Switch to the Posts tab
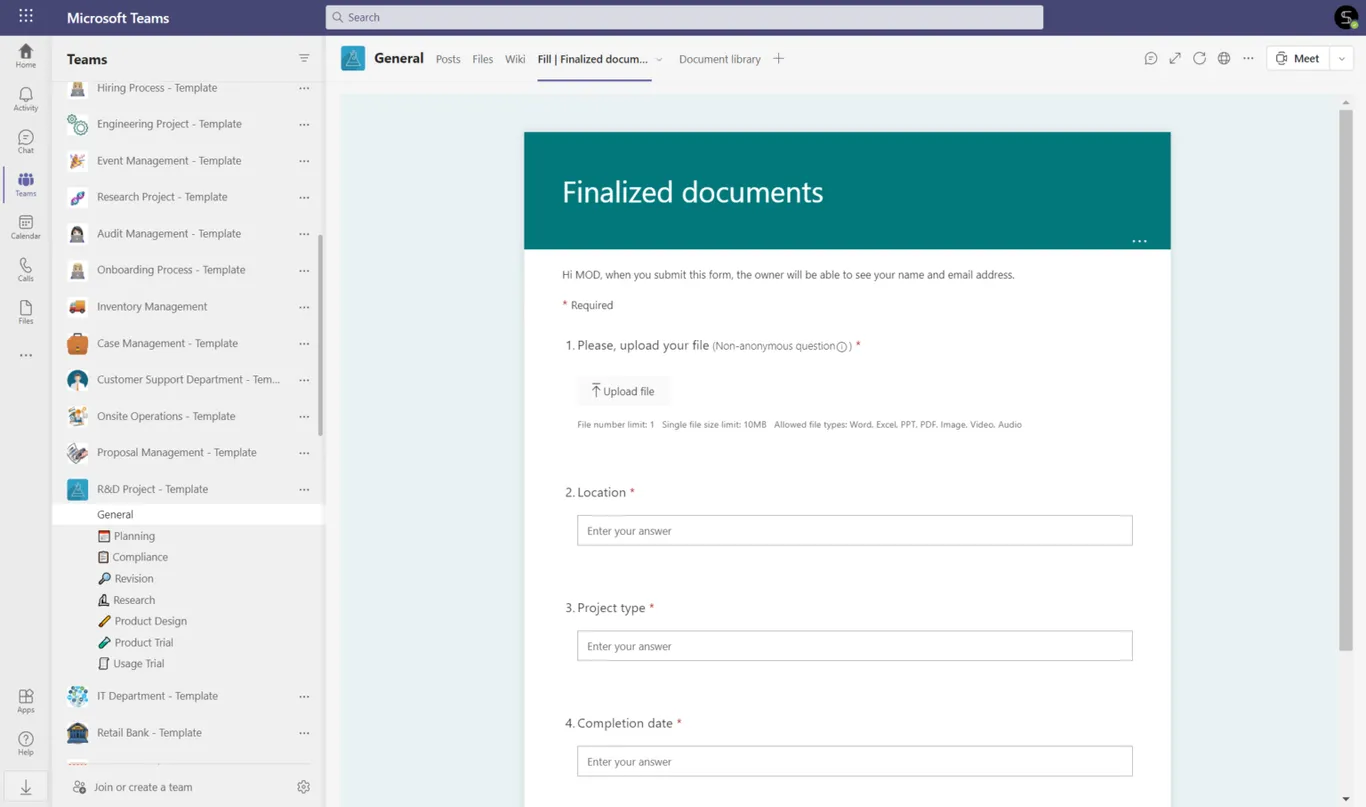The width and height of the screenshot is (1366, 807). coord(448,59)
